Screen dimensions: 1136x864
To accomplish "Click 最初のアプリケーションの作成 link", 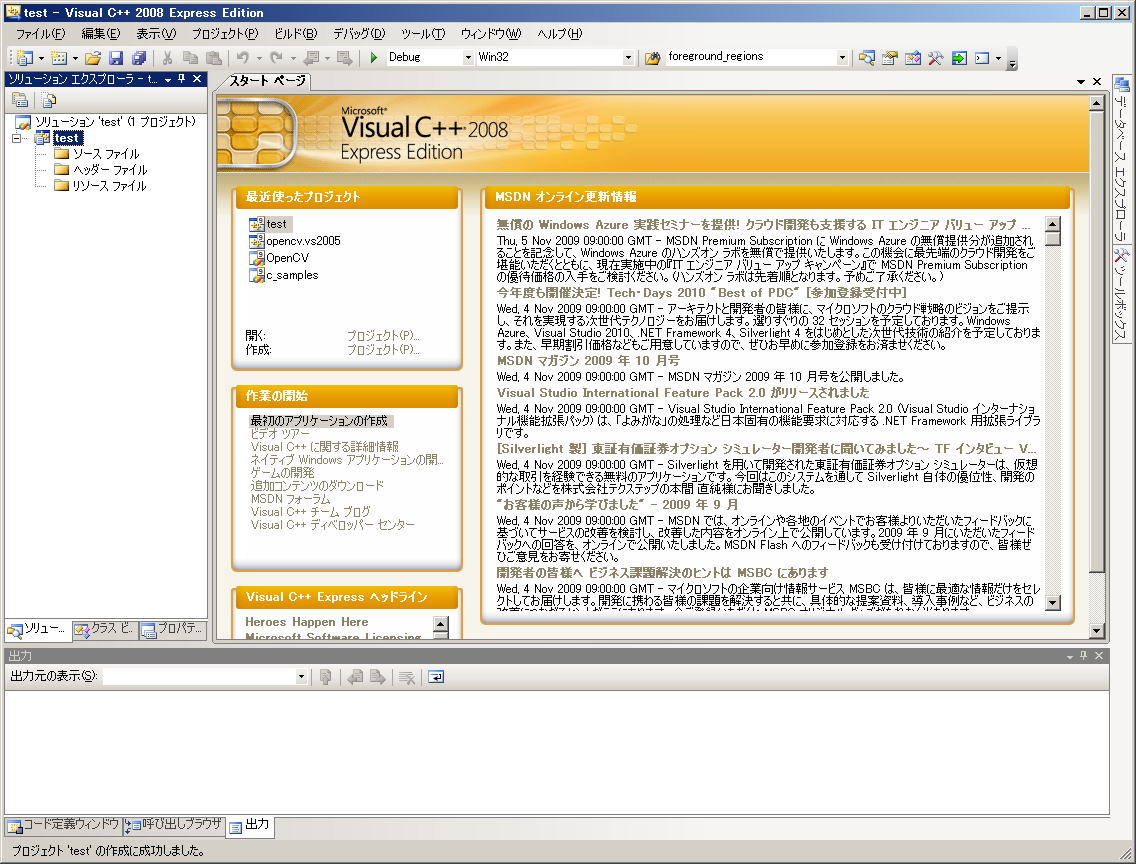I will pyautogui.click(x=320, y=421).
